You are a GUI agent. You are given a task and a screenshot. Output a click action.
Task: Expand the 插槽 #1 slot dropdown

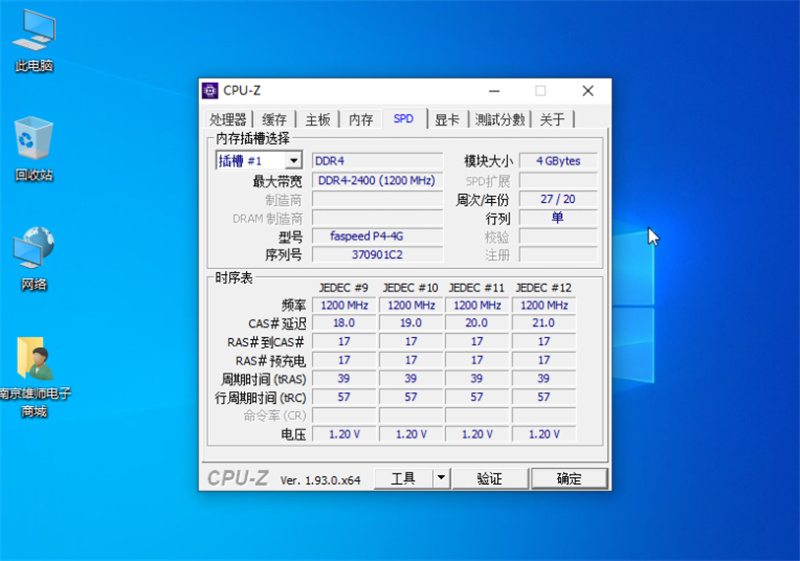pos(293,161)
